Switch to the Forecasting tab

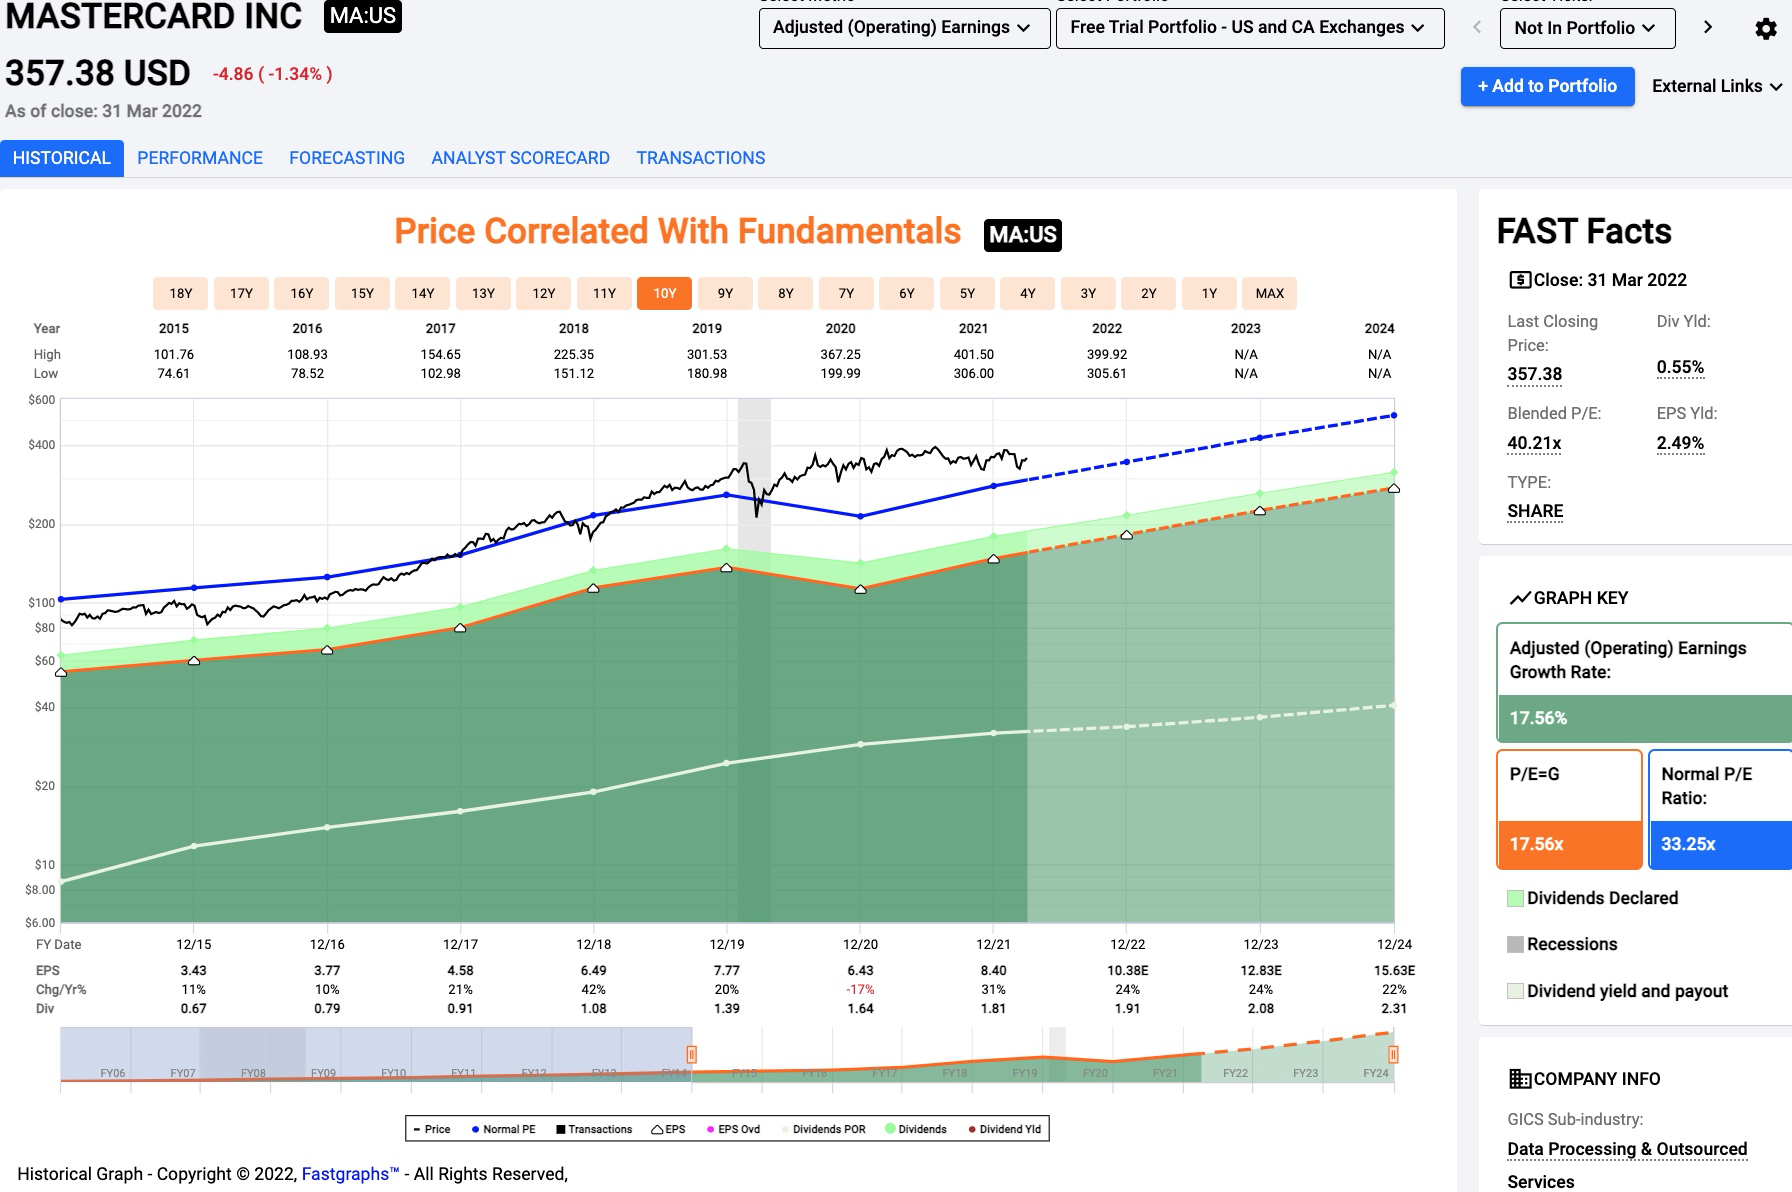coord(347,158)
